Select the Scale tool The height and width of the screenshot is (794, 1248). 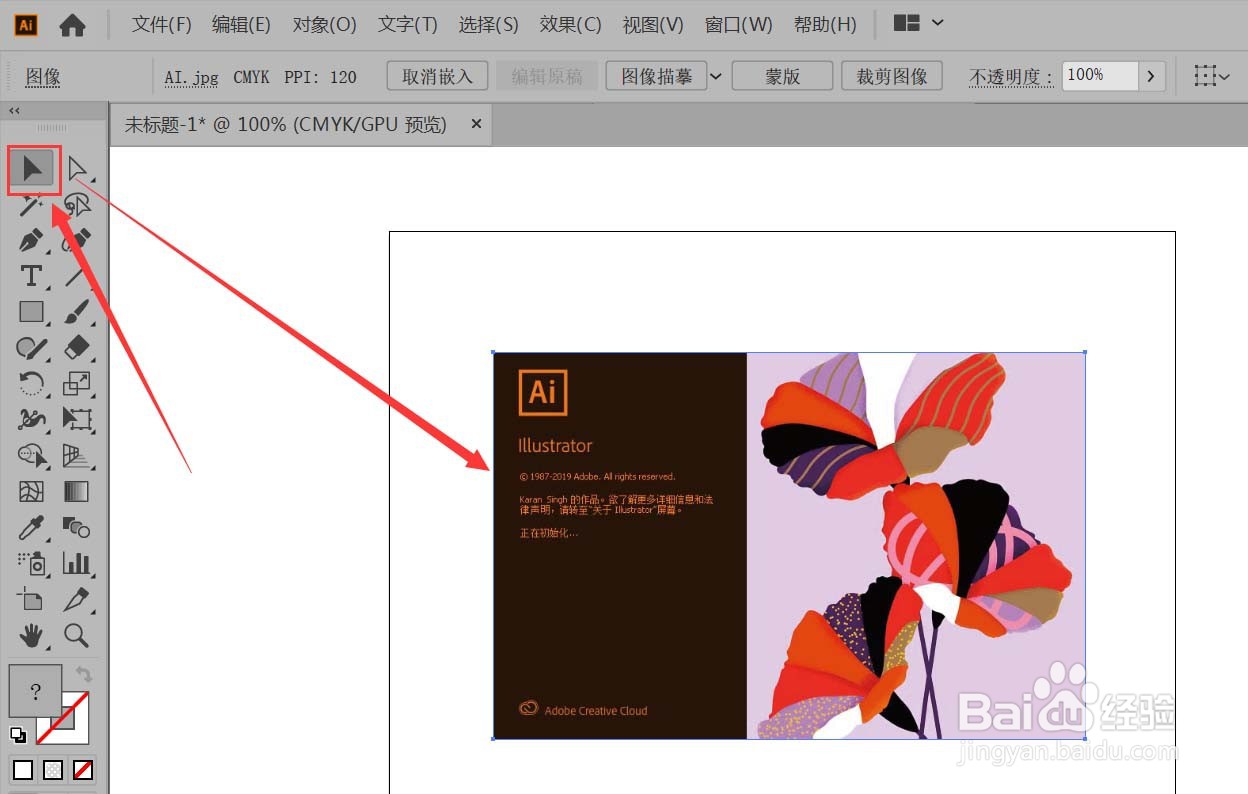78,383
